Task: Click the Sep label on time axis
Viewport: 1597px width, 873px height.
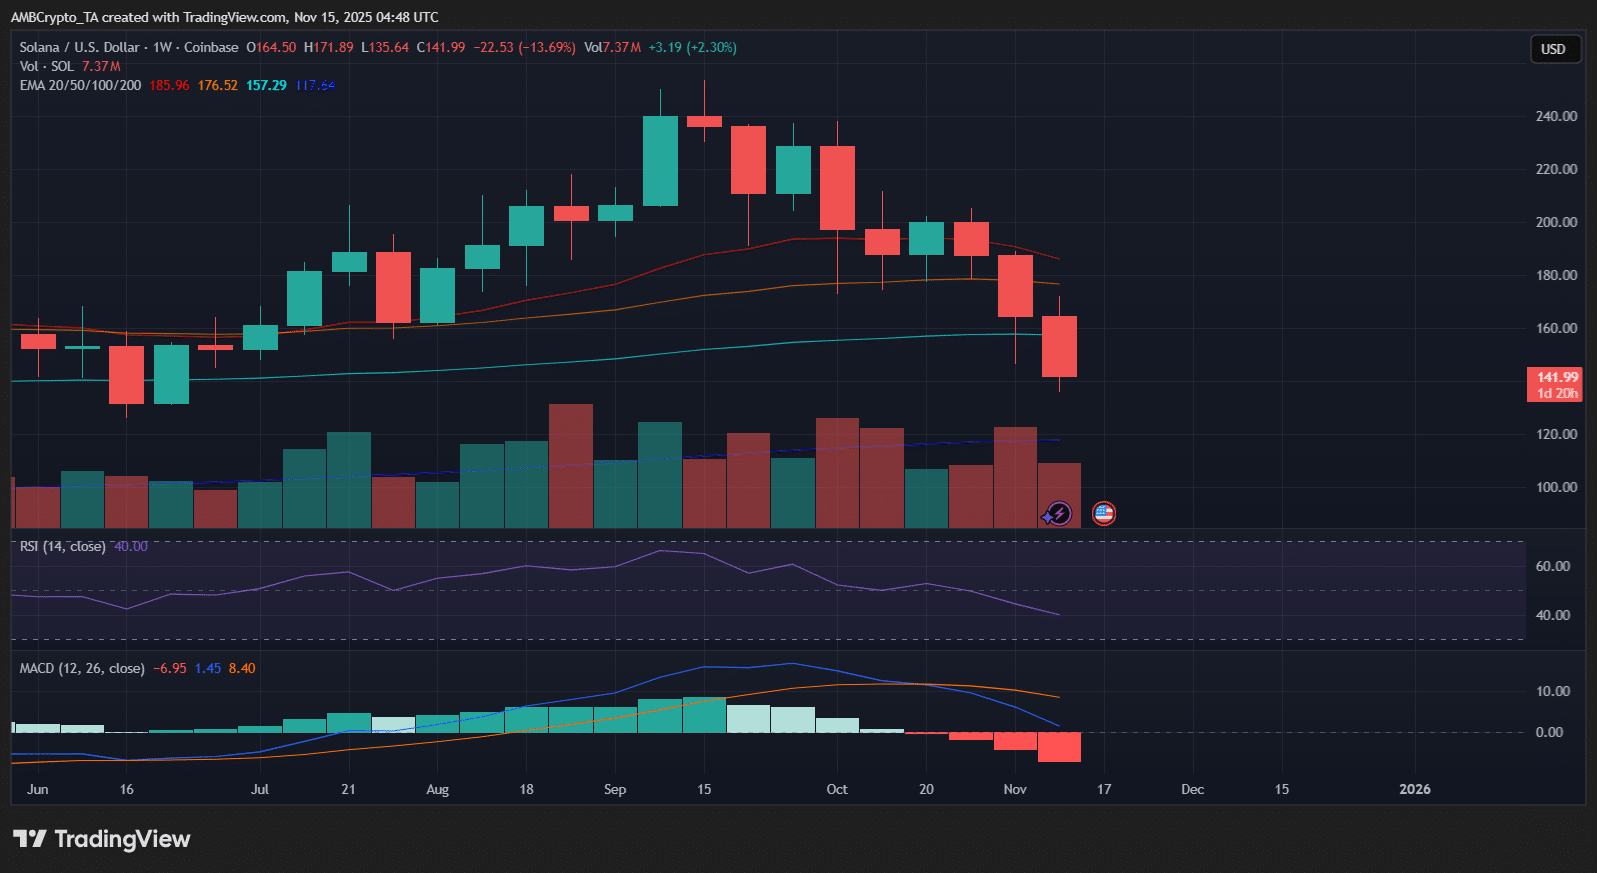Action: coord(615,789)
